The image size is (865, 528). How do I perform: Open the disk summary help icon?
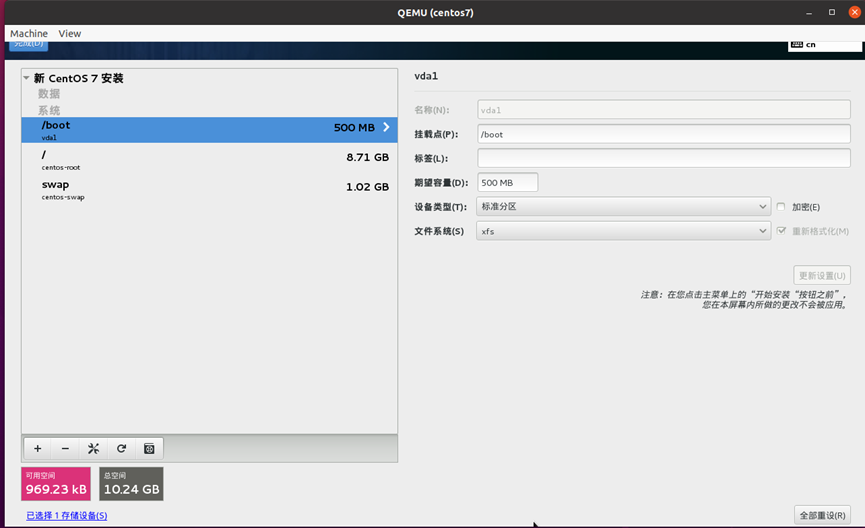[x=149, y=449]
